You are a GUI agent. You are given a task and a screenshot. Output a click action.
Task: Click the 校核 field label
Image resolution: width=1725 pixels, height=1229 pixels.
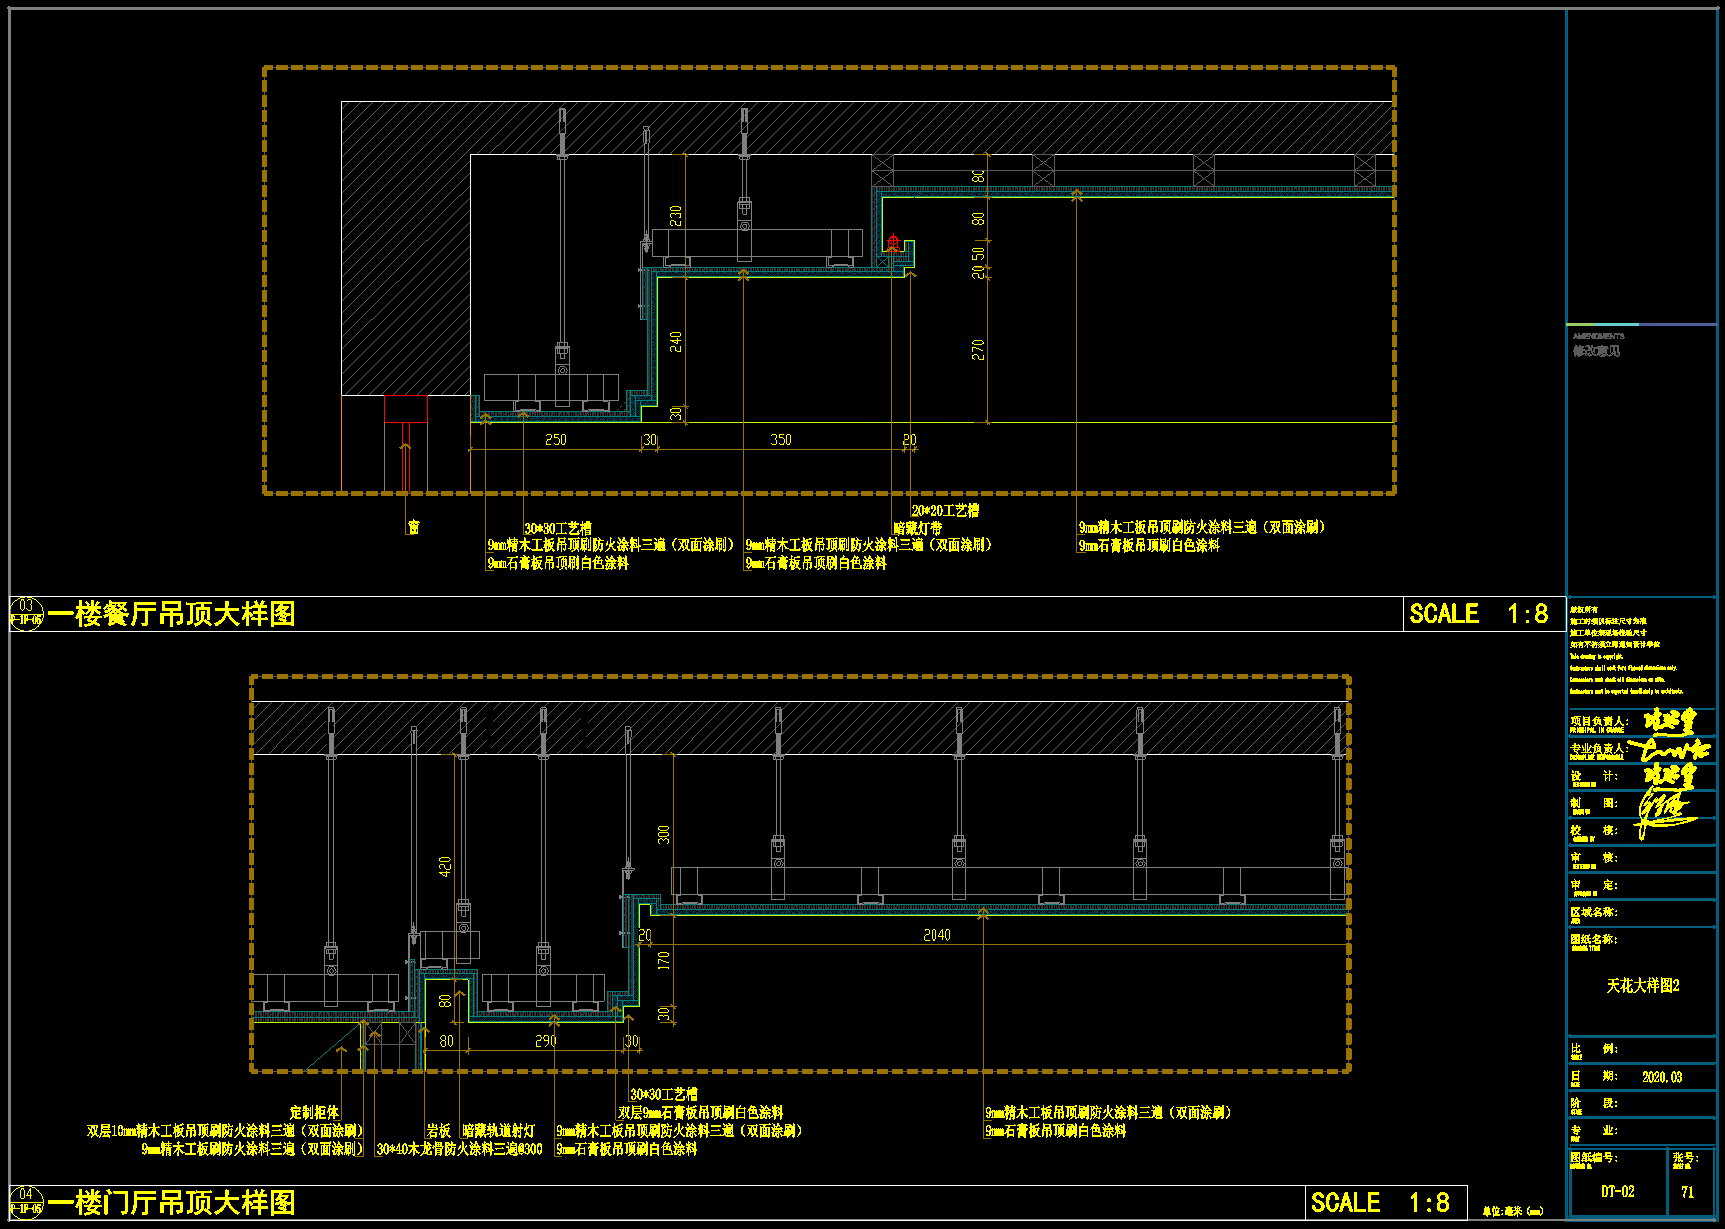coord(1594,829)
